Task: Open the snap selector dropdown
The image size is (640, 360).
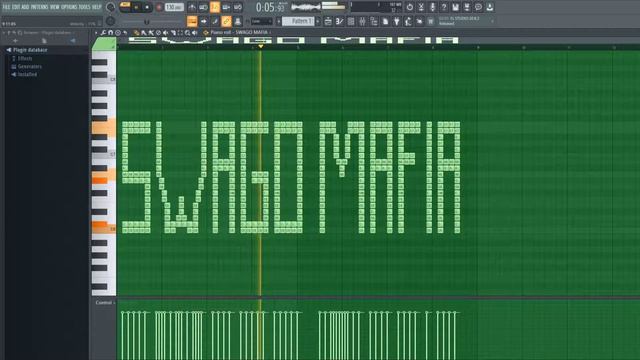Action: [x=261, y=21]
